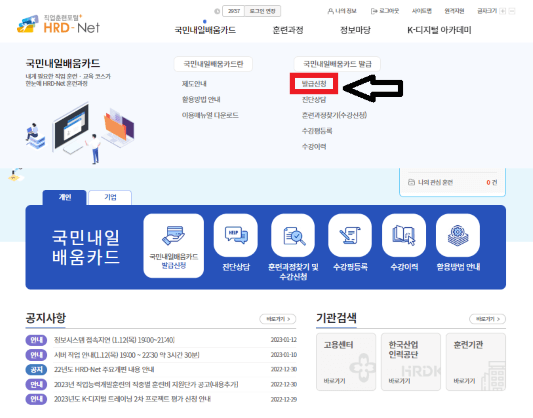Decrease font size with minus icon

point(512,11)
